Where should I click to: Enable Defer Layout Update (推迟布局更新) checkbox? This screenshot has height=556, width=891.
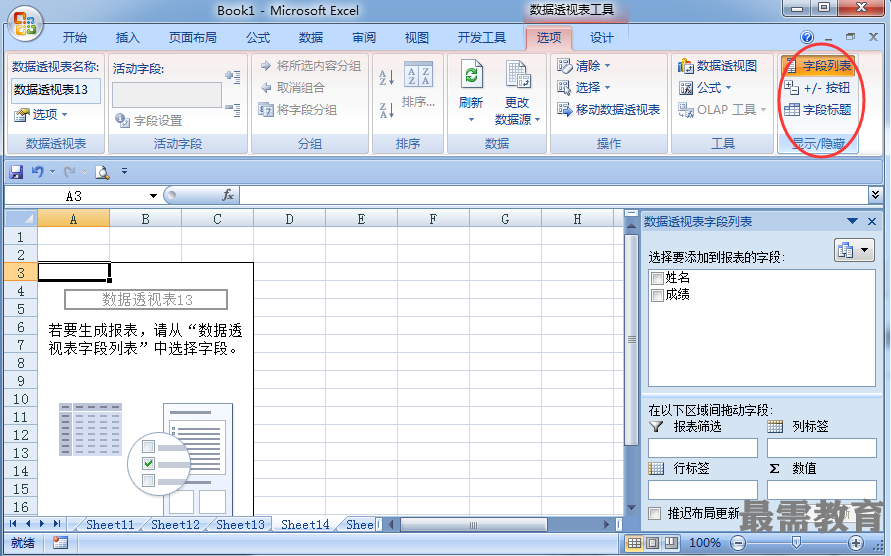coord(655,513)
